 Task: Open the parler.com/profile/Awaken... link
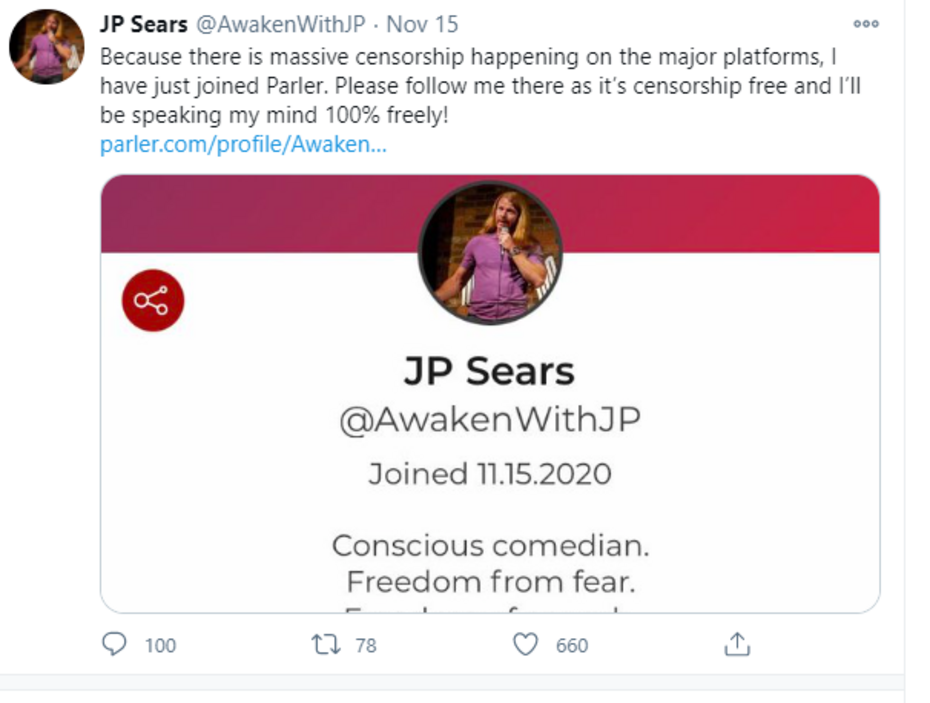243,145
